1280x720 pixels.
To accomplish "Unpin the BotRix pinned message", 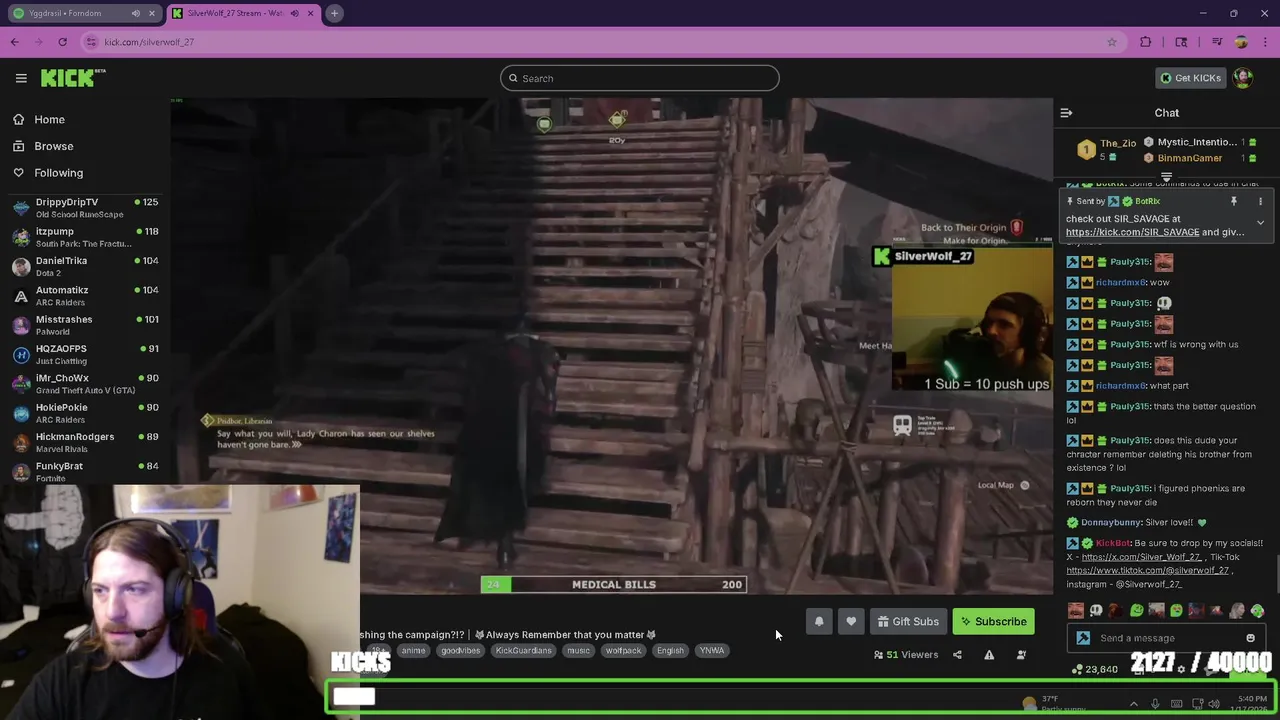I will [x=1234, y=201].
